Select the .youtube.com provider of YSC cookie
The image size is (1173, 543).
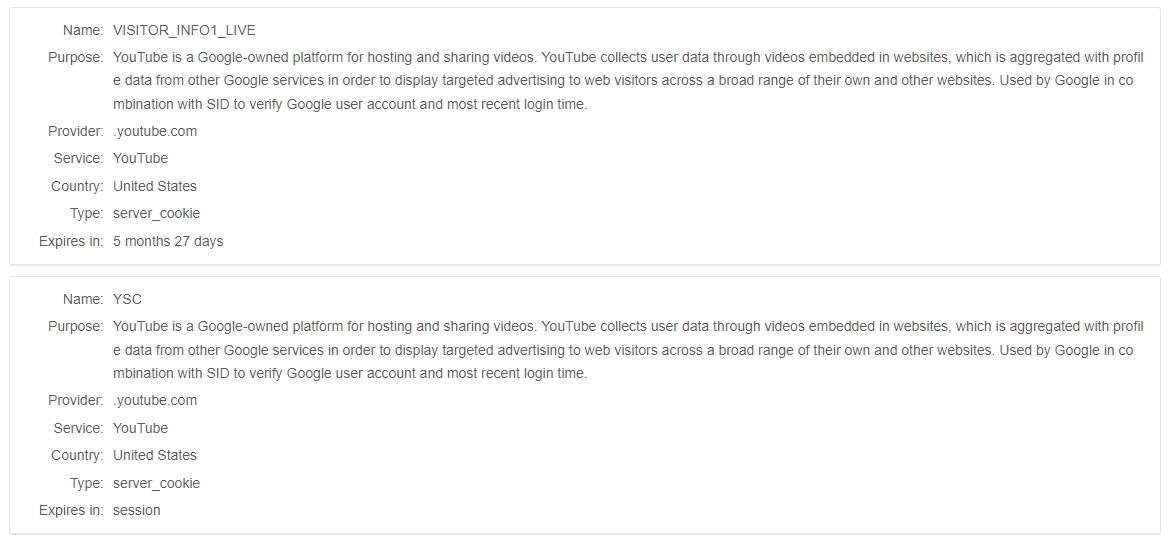coord(155,400)
